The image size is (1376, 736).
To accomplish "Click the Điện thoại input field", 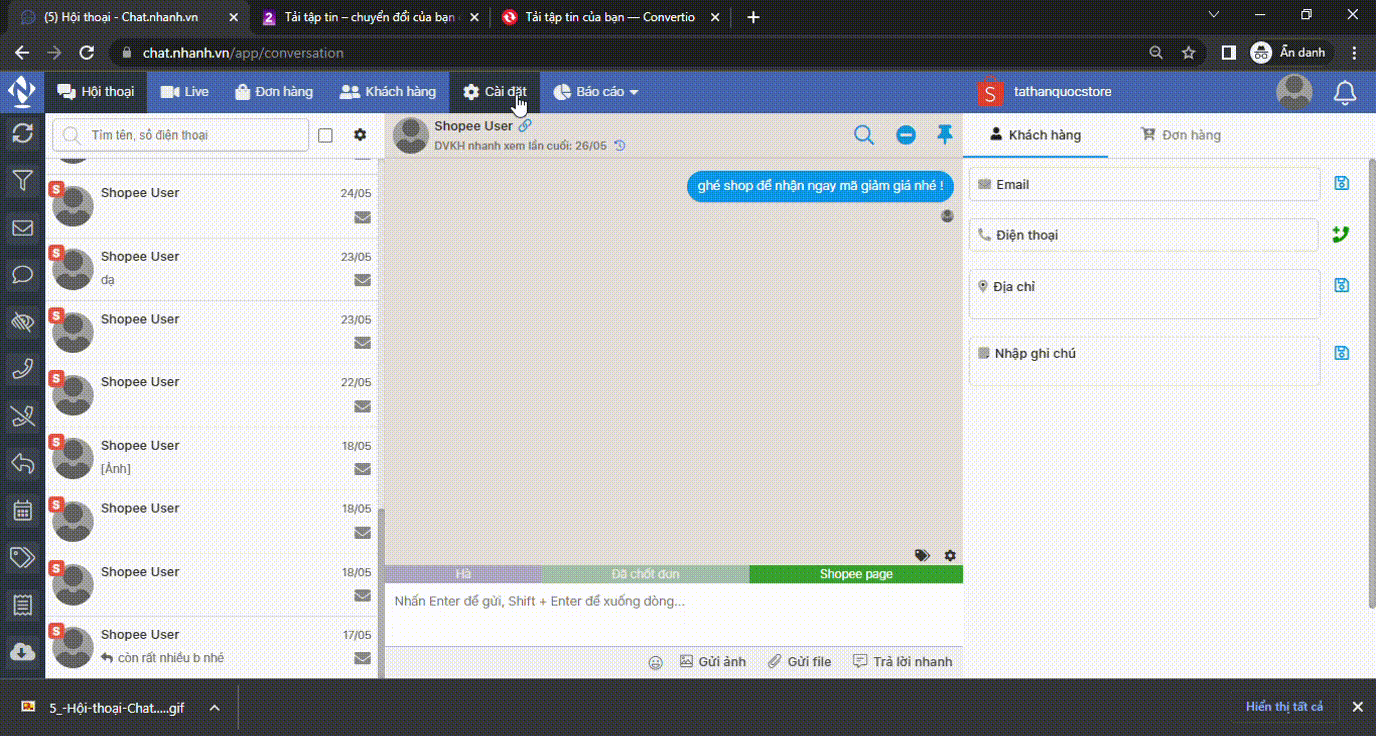I will (1145, 235).
